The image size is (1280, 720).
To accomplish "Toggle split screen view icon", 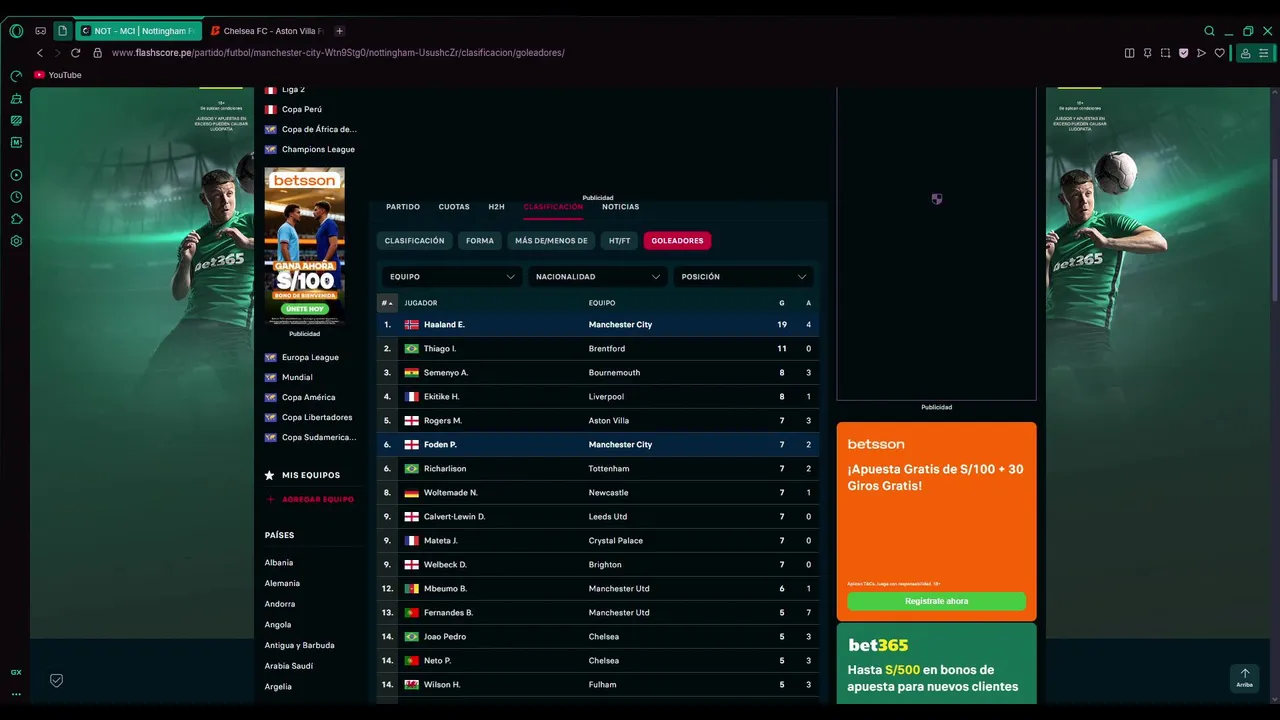I will click(1129, 53).
